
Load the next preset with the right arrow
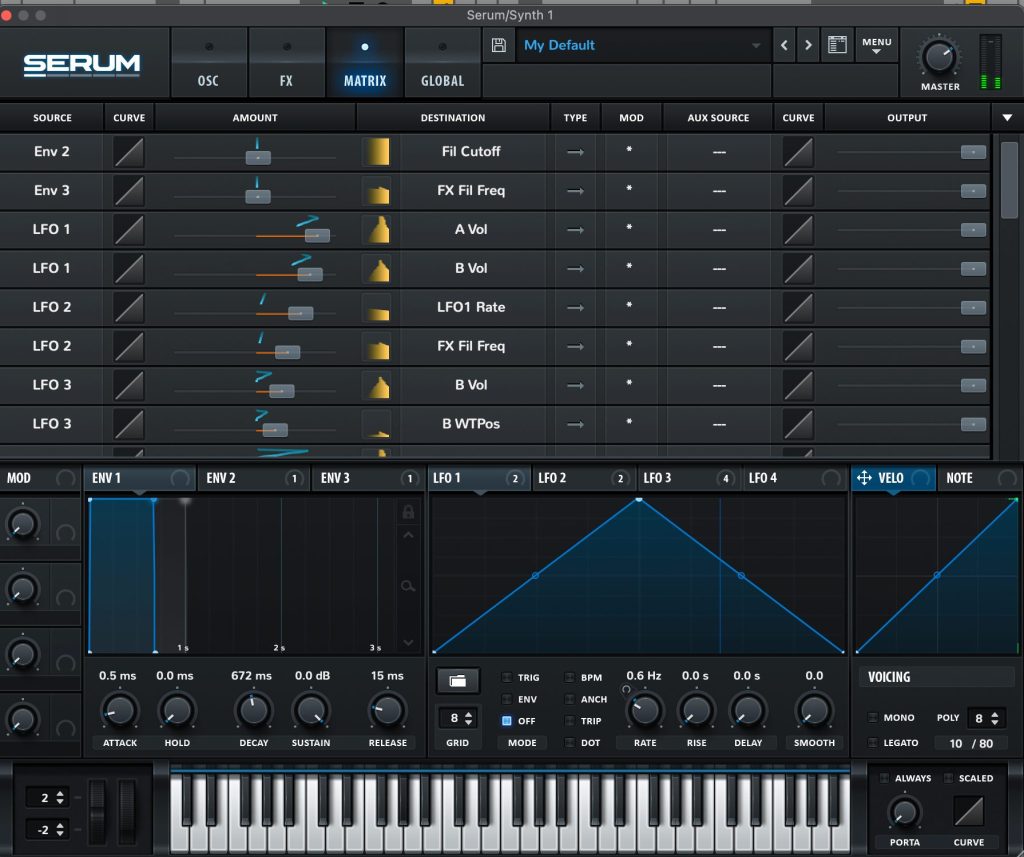[808, 45]
